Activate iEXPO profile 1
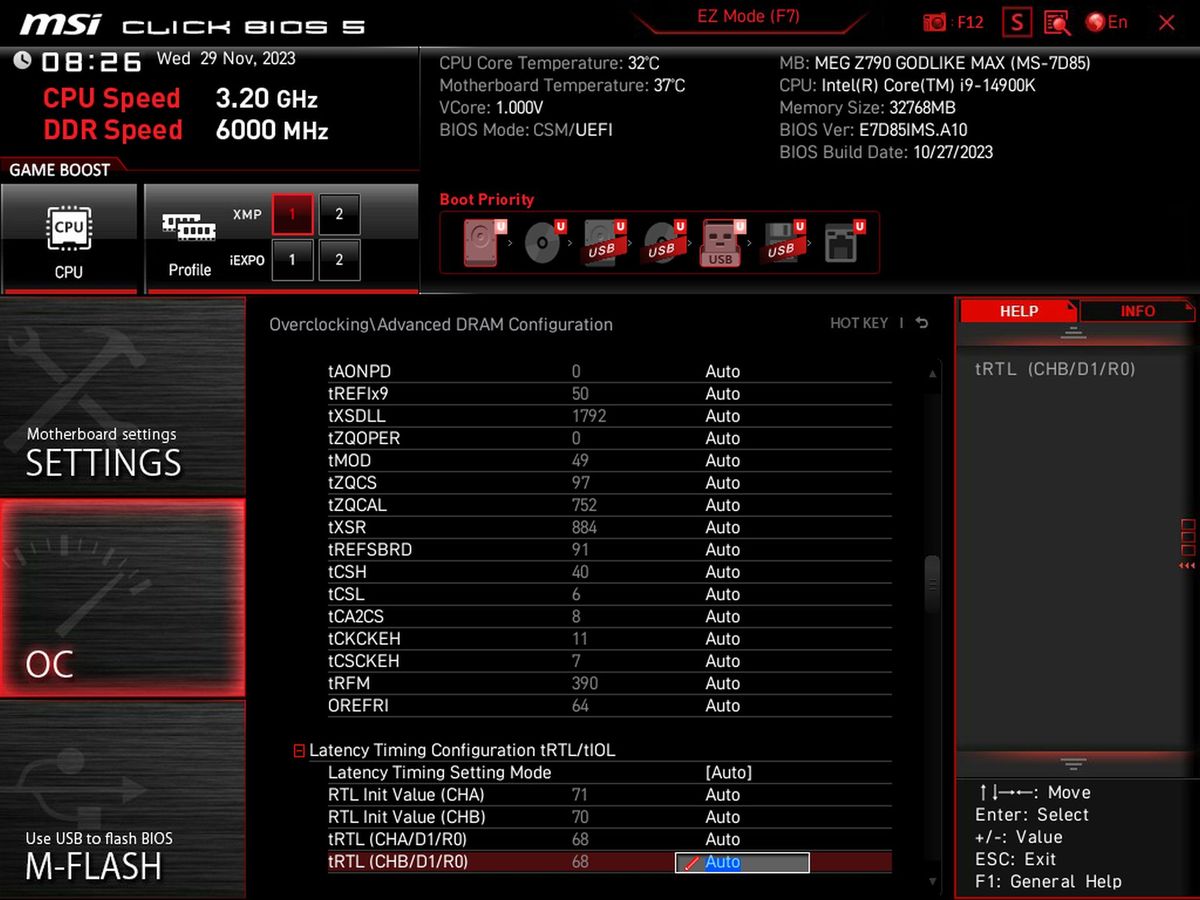1200x900 pixels. tap(292, 260)
